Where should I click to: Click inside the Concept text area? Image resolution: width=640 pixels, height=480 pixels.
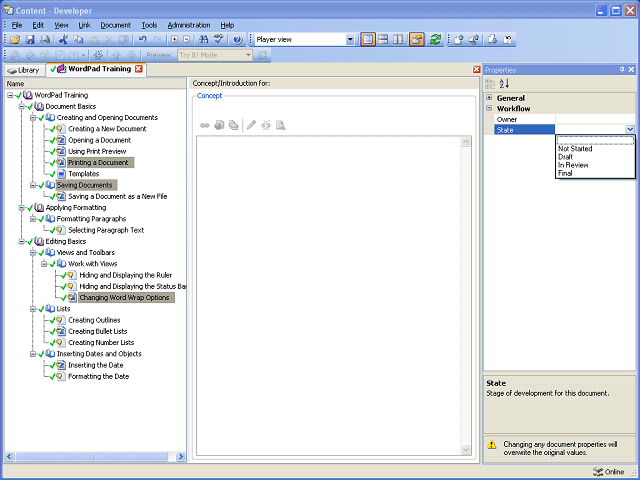[329, 296]
